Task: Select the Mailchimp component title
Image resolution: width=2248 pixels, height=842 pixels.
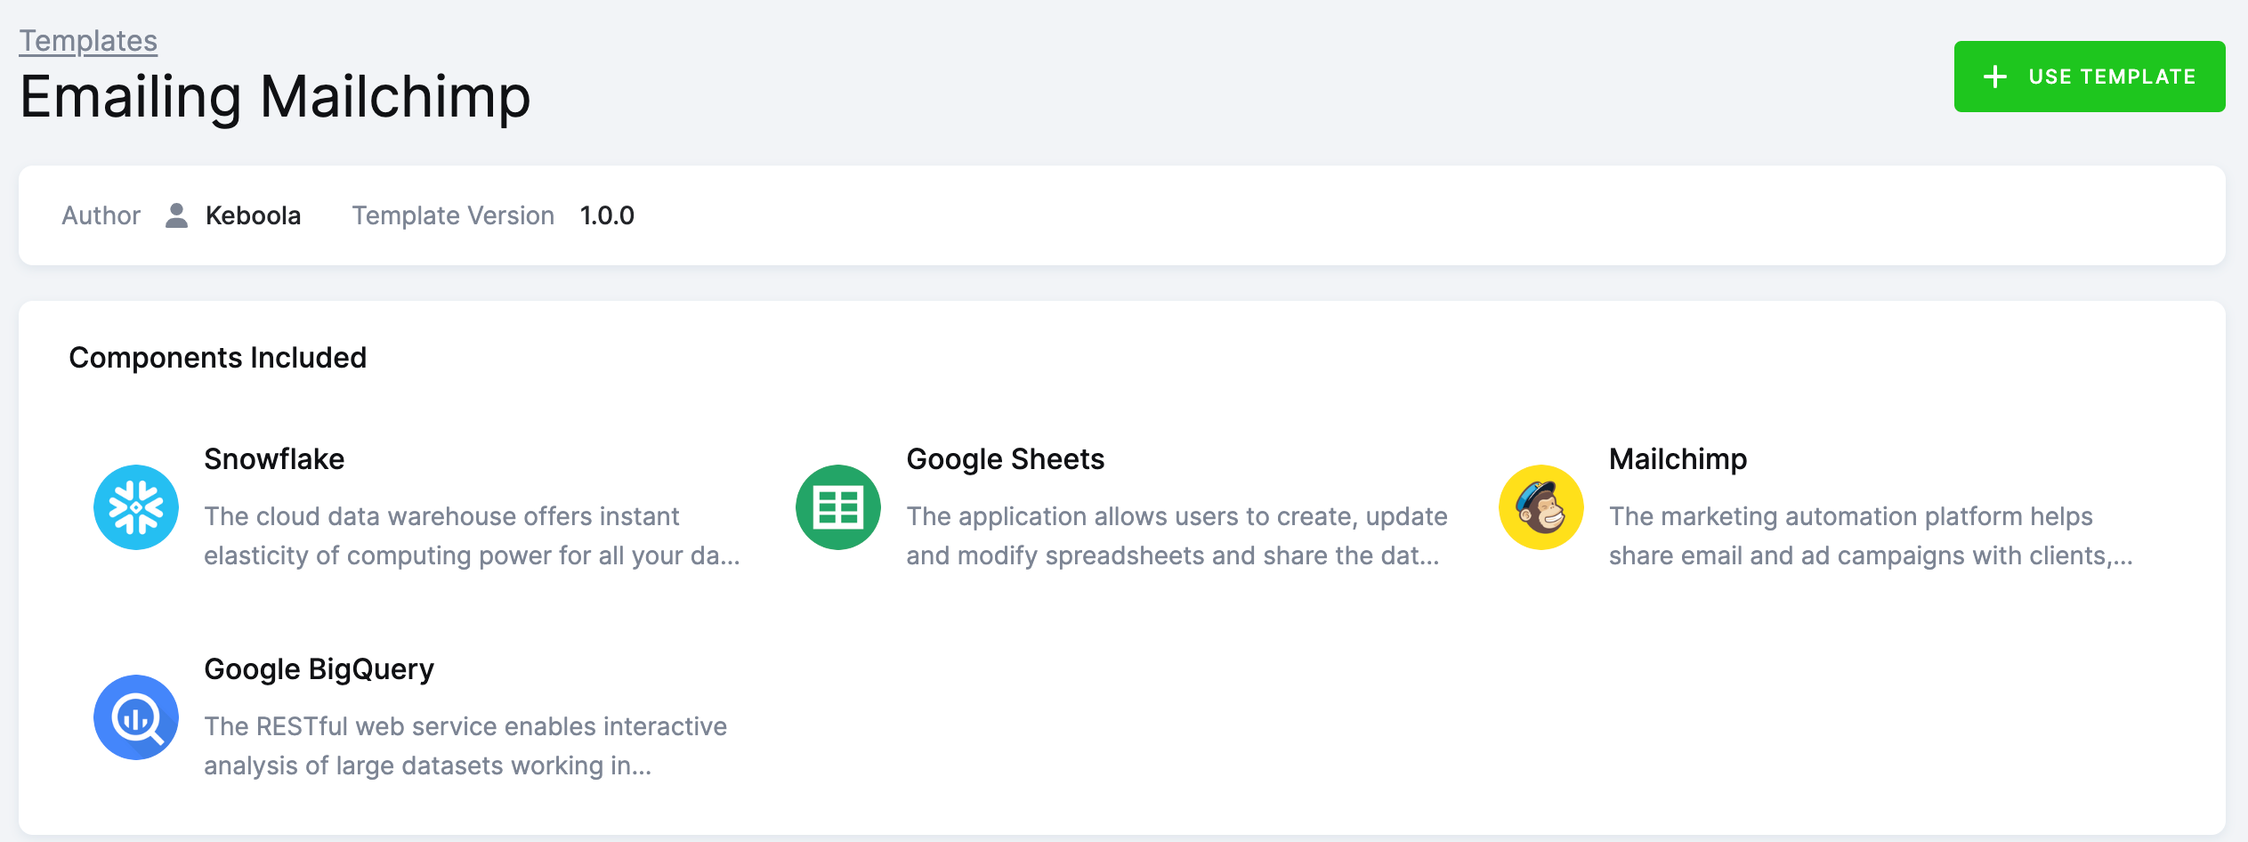Action: [1678, 458]
